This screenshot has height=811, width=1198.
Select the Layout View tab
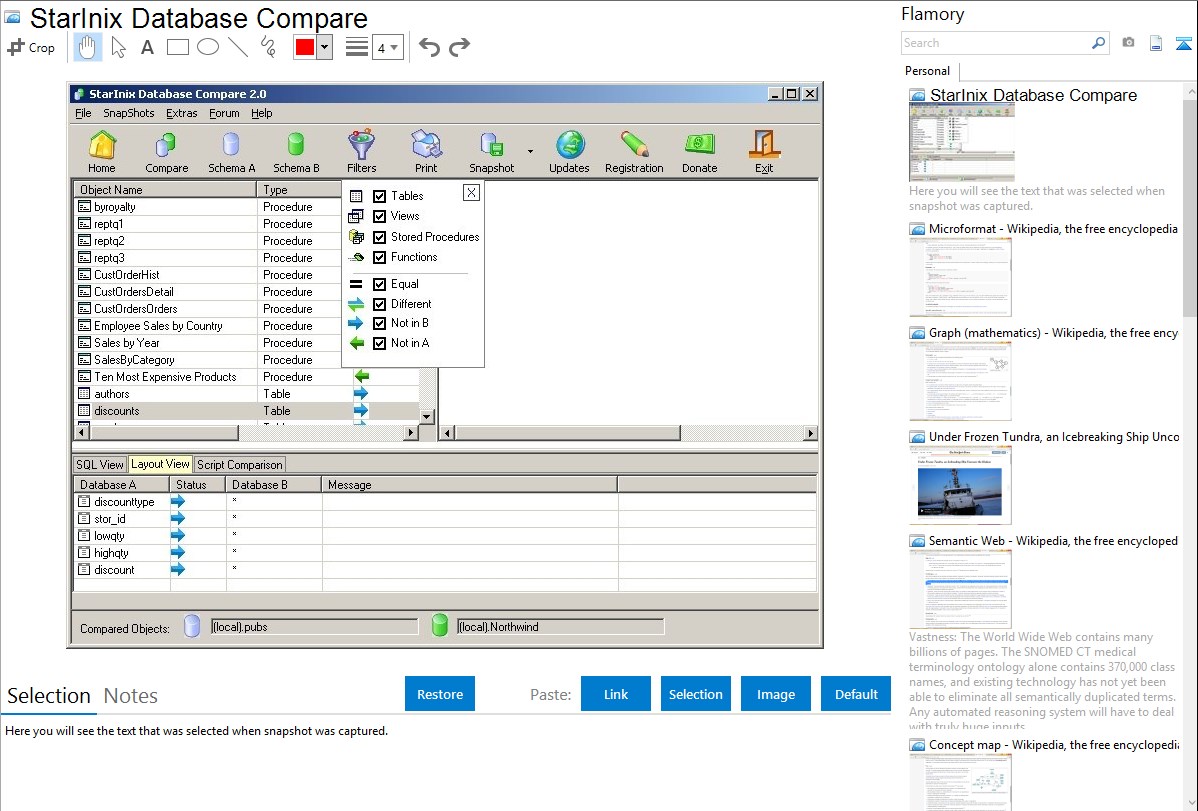click(x=160, y=464)
